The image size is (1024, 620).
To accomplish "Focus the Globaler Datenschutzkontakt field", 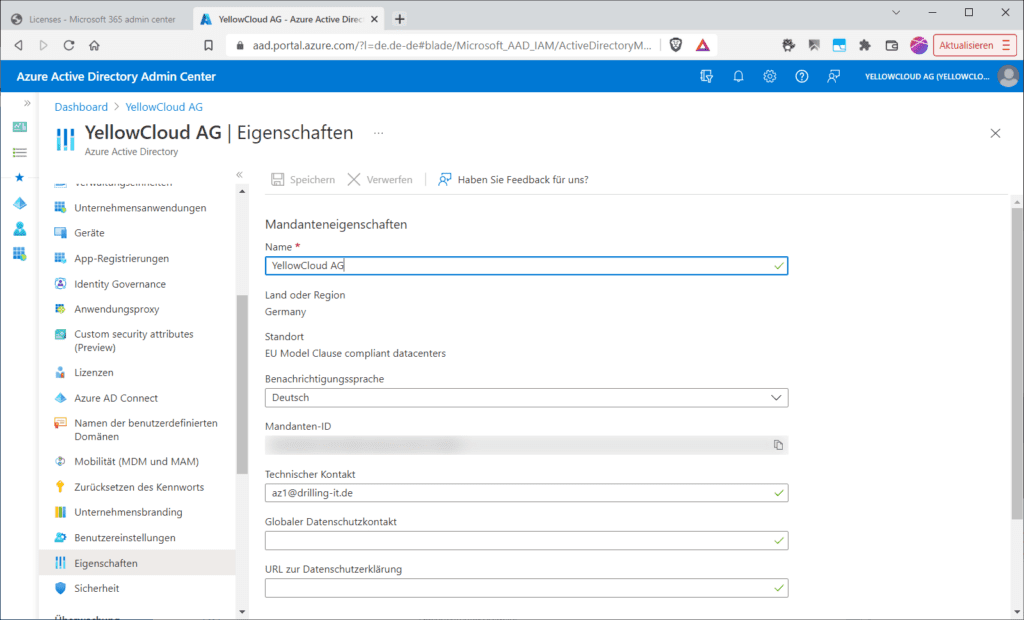I will [x=526, y=540].
